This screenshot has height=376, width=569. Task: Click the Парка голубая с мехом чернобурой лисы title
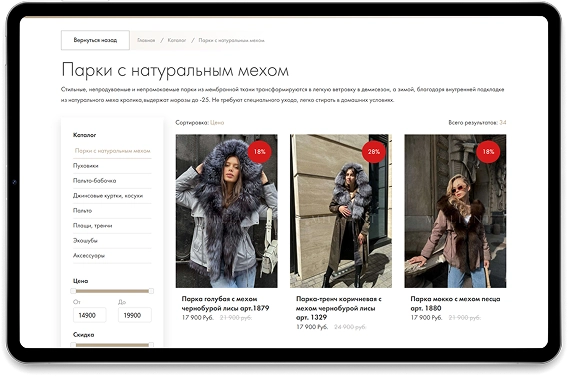click(x=225, y=304)
